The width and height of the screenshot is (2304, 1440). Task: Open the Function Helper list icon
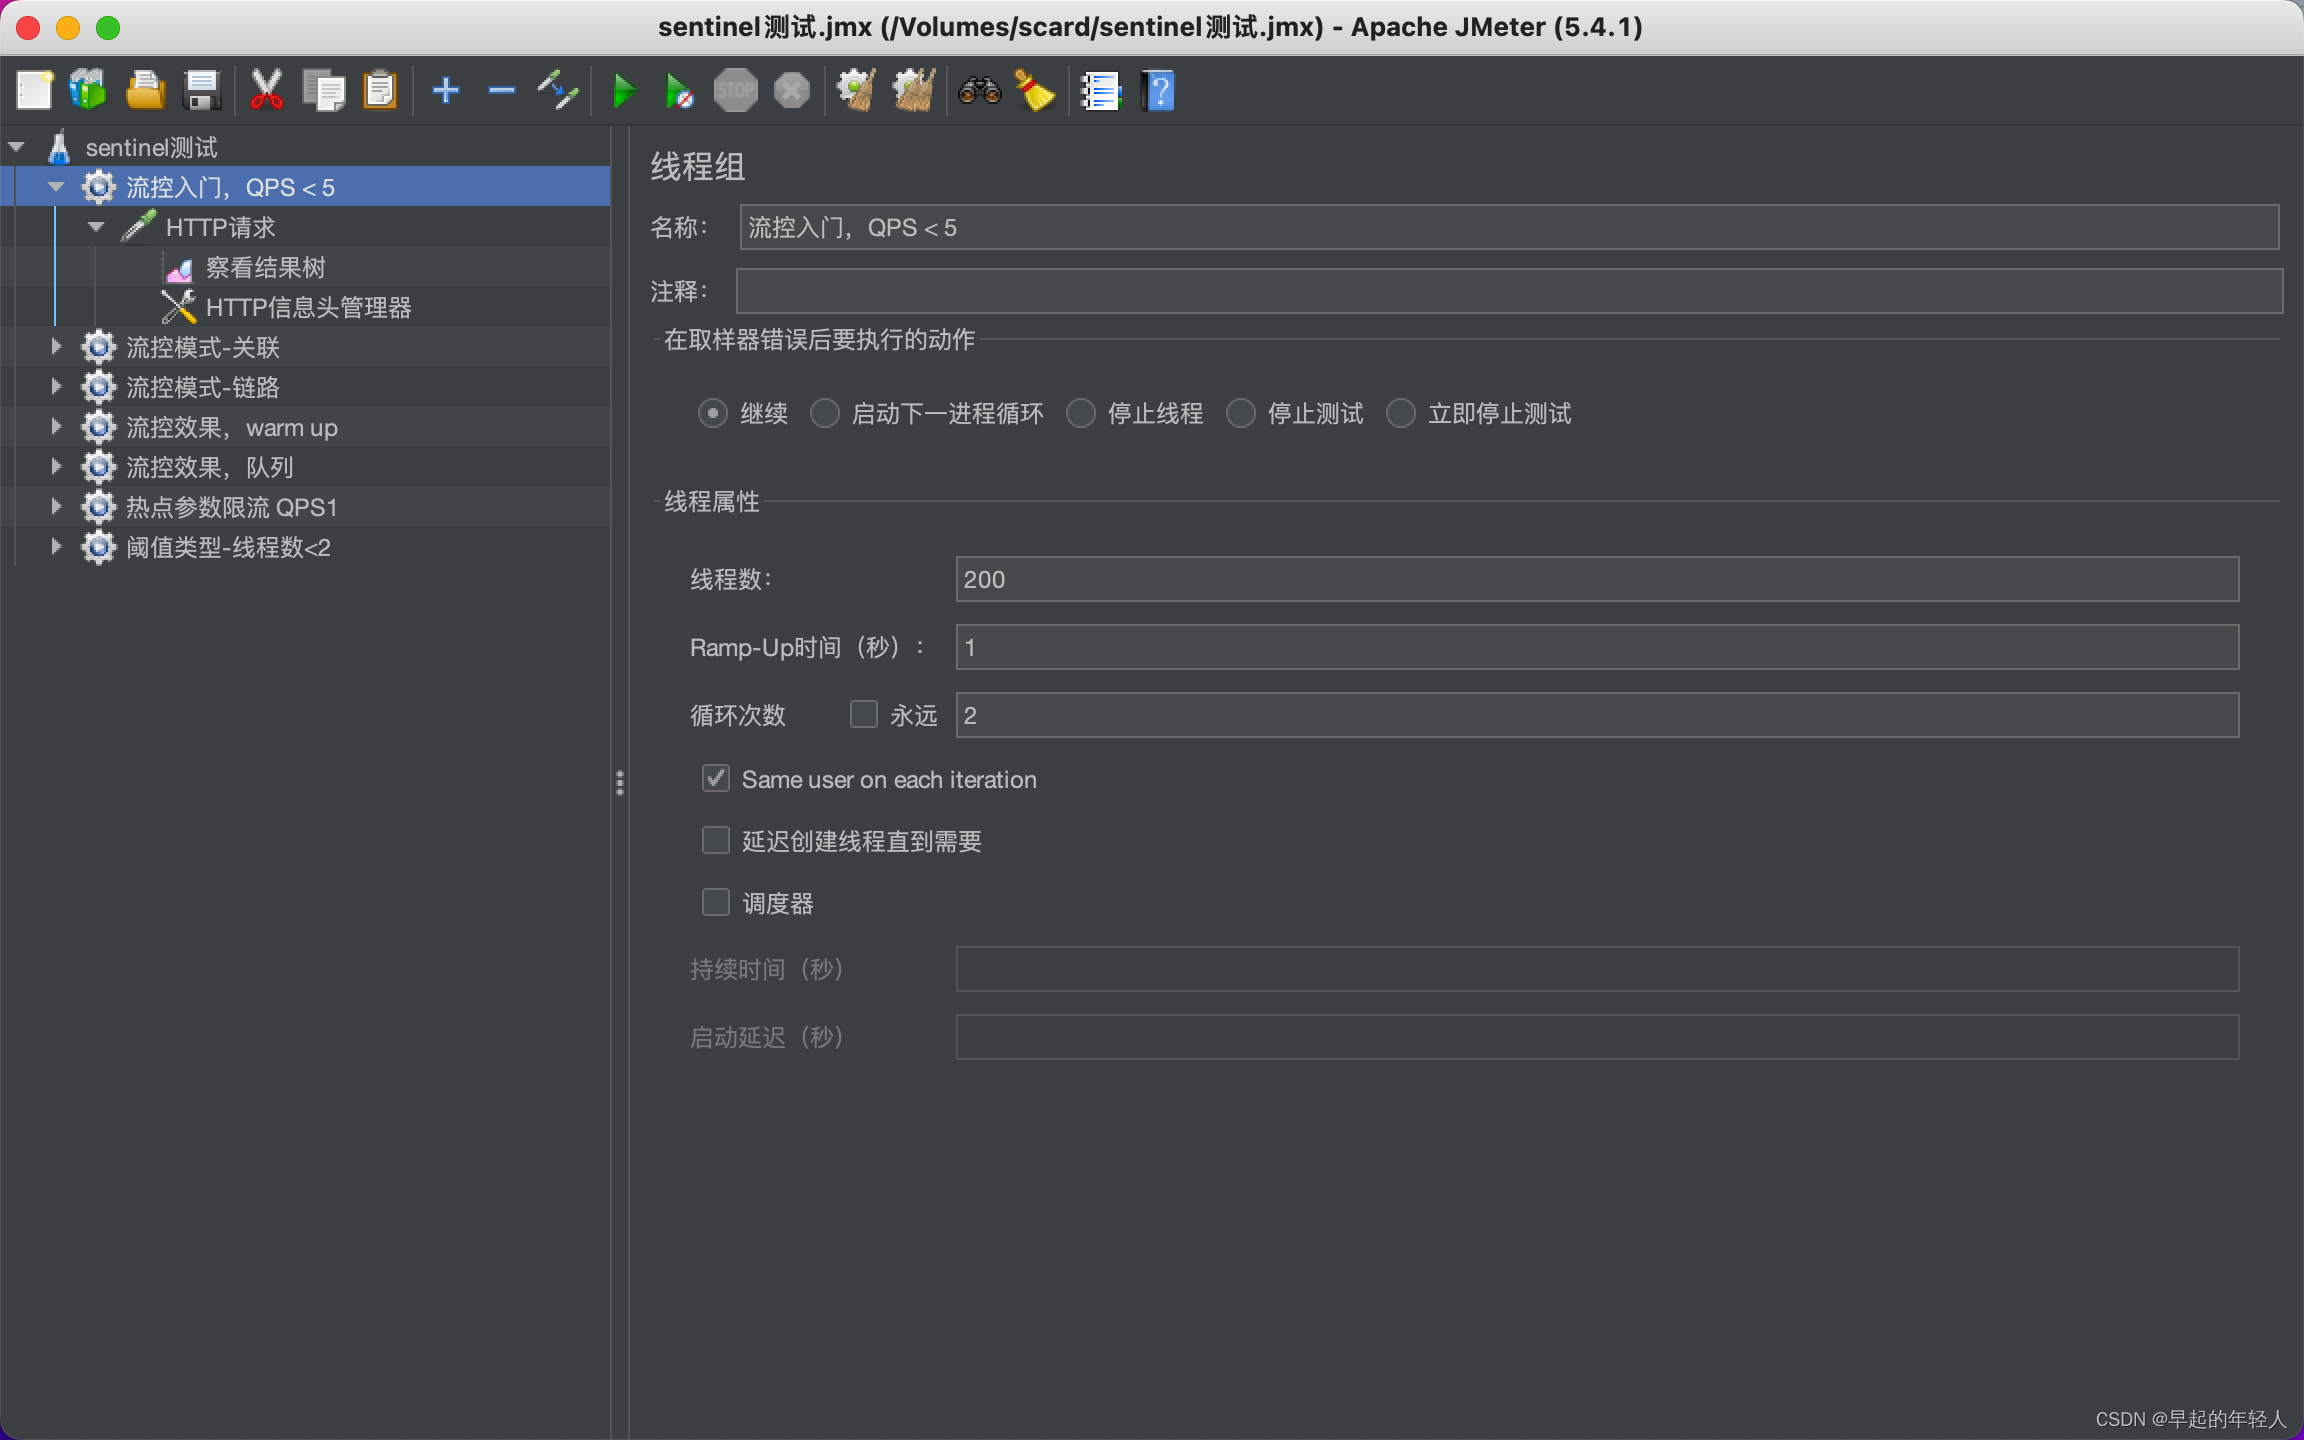pyautogui.click(x=1100, y=91)
